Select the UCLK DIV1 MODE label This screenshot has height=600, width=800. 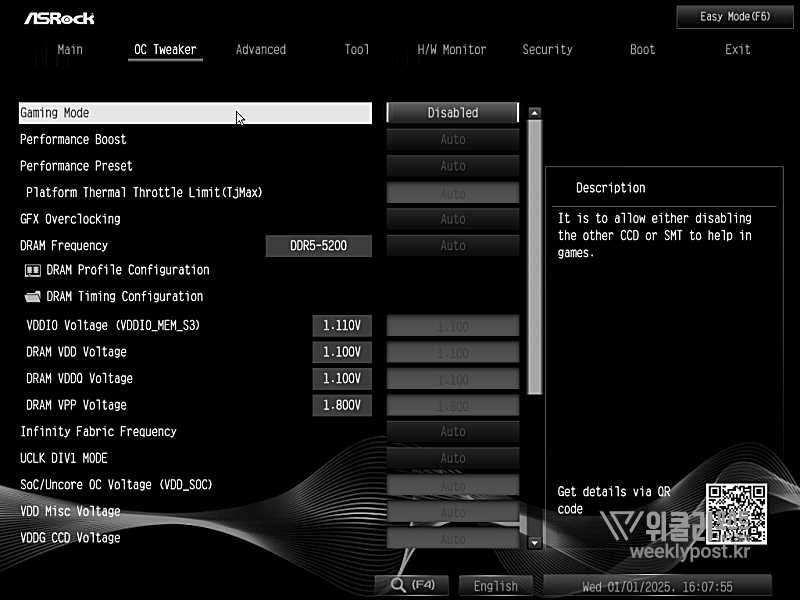(x=64, y=458)
